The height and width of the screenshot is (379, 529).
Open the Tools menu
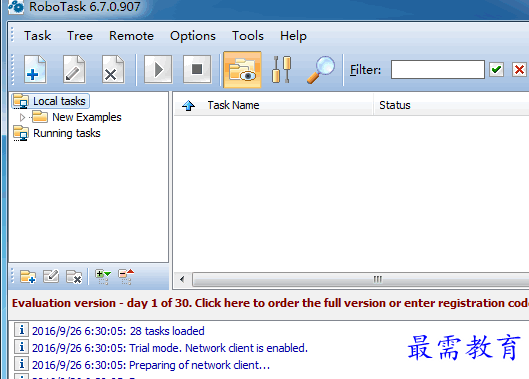tap(248, 36)
